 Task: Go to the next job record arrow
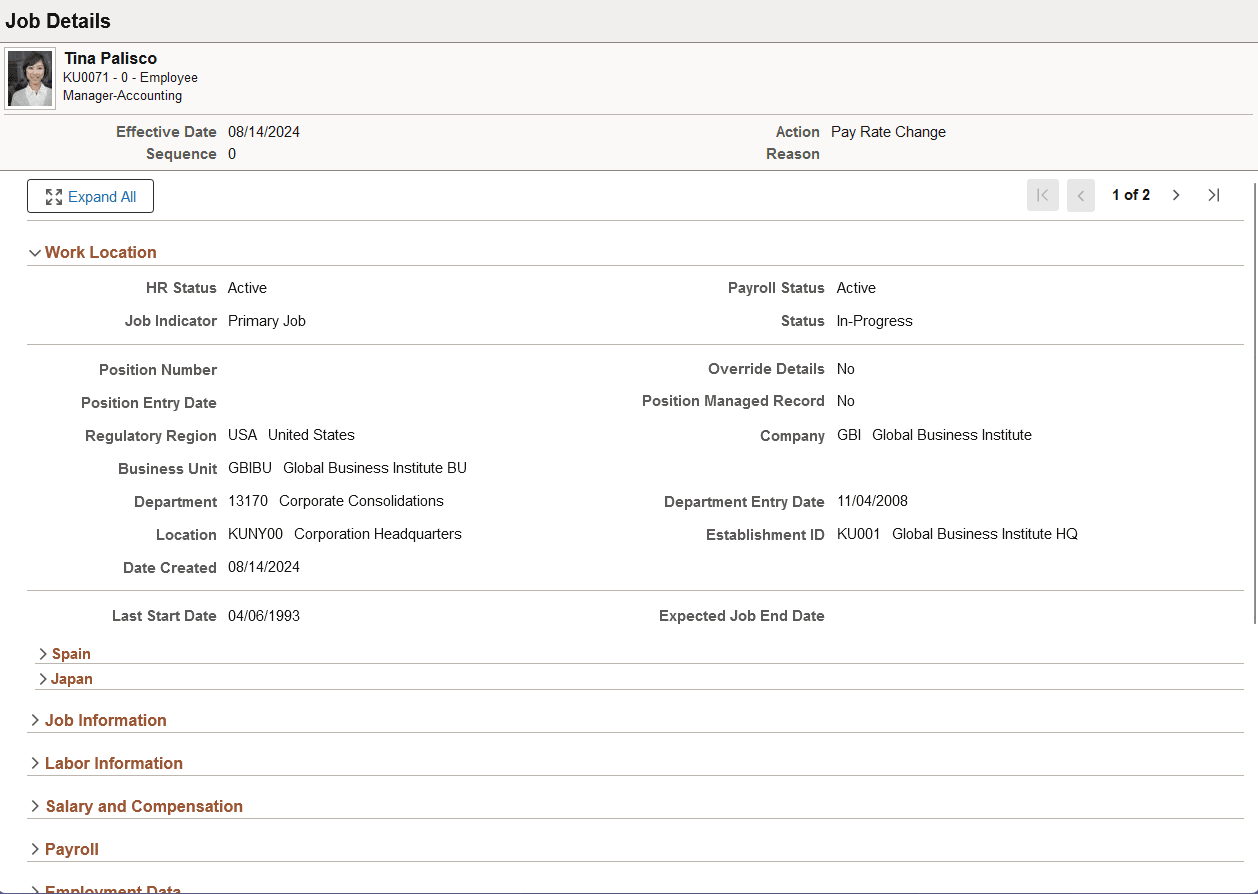tap(1176, 195)
